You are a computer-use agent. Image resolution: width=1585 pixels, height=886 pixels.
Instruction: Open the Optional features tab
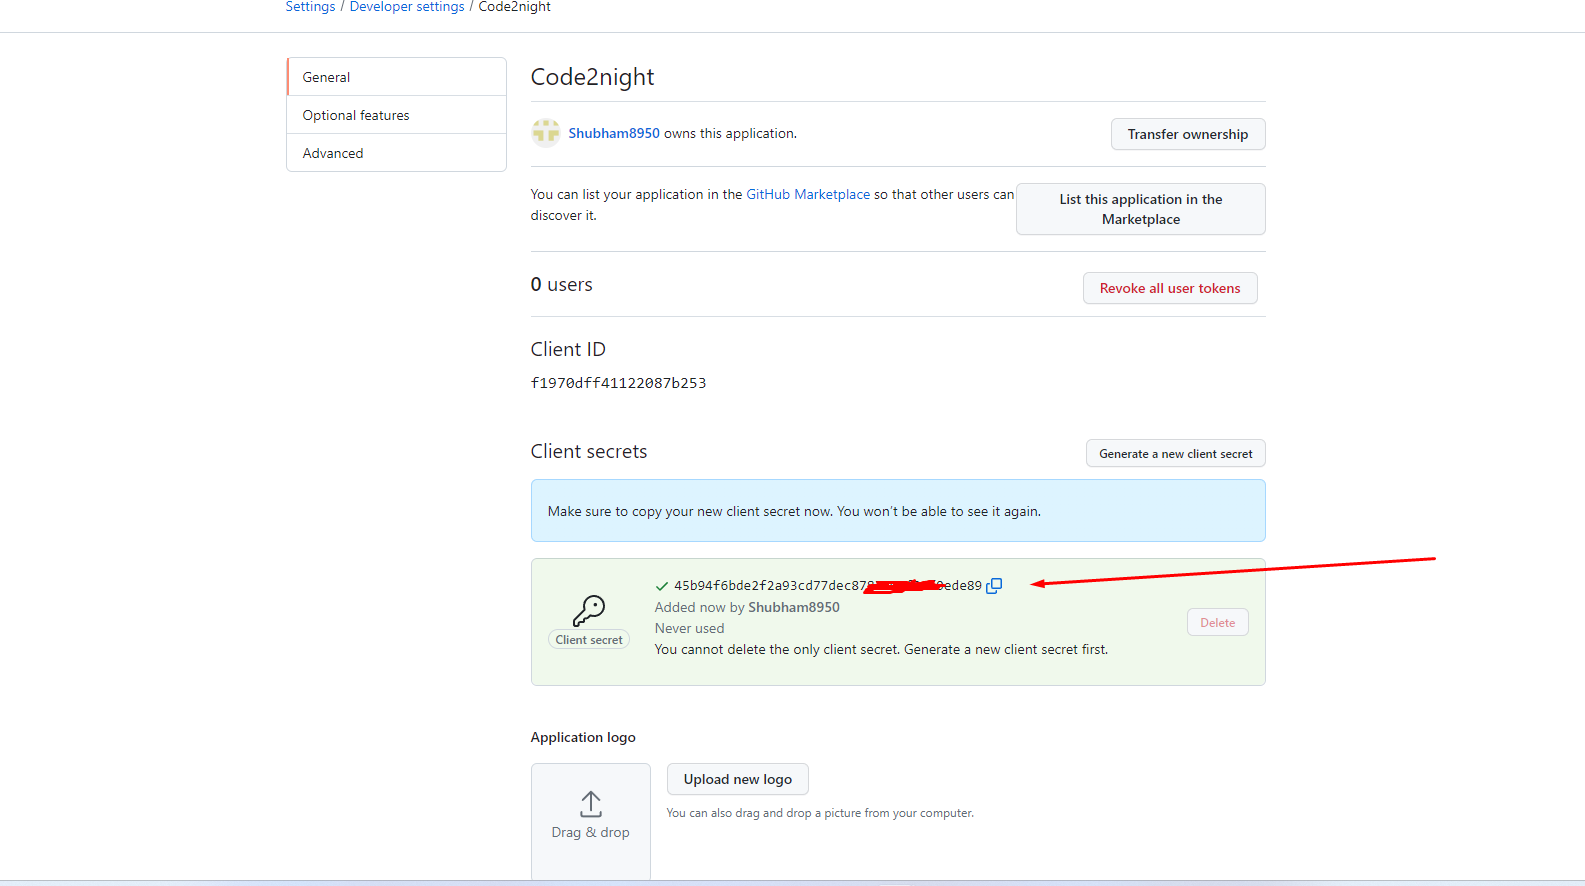[x=396, y=115]
